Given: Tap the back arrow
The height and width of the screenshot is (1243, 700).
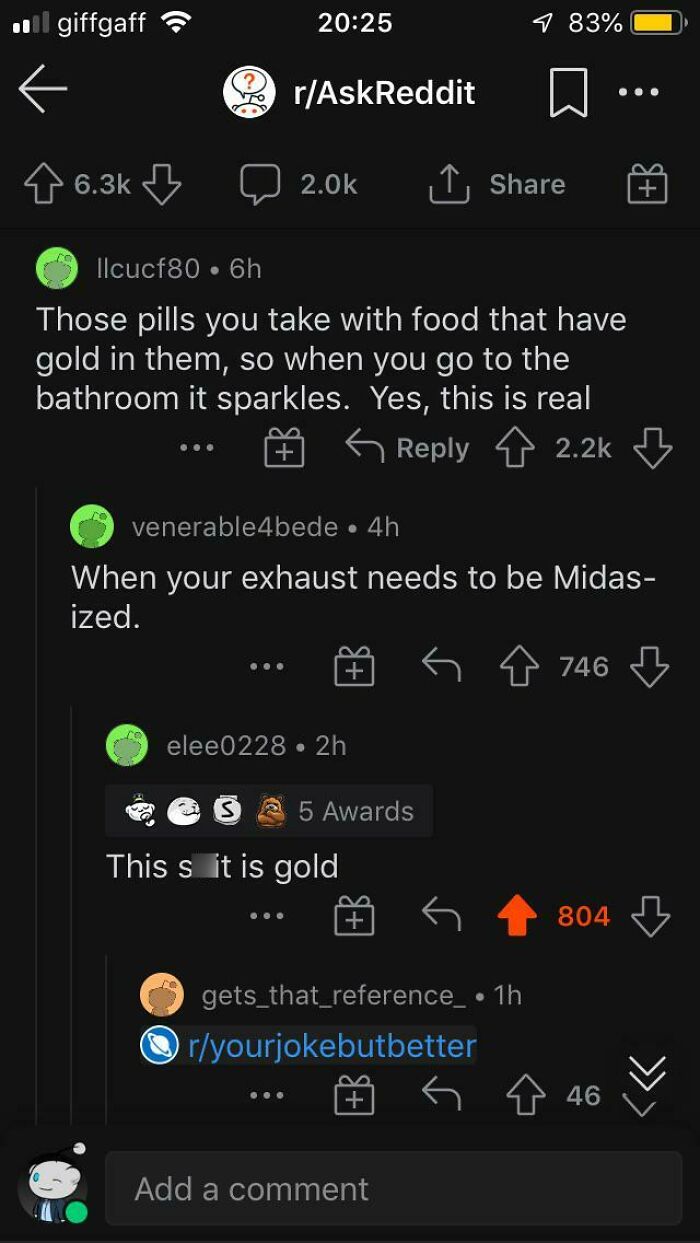Looking at the screenshot, I should pyautogui.click(x=42, y=92).
